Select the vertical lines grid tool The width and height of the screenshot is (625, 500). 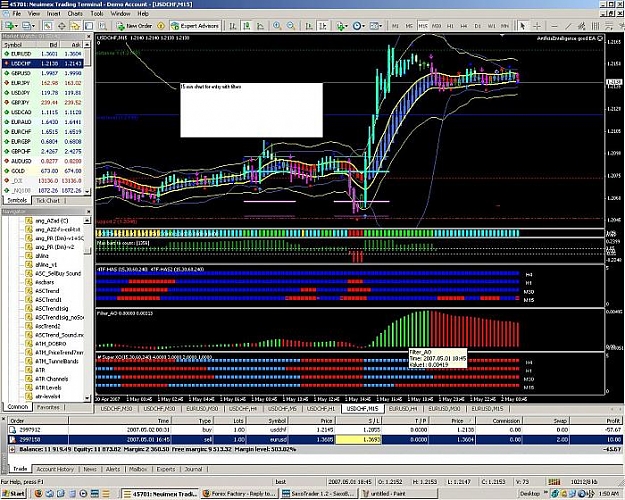tap(595, 26)
